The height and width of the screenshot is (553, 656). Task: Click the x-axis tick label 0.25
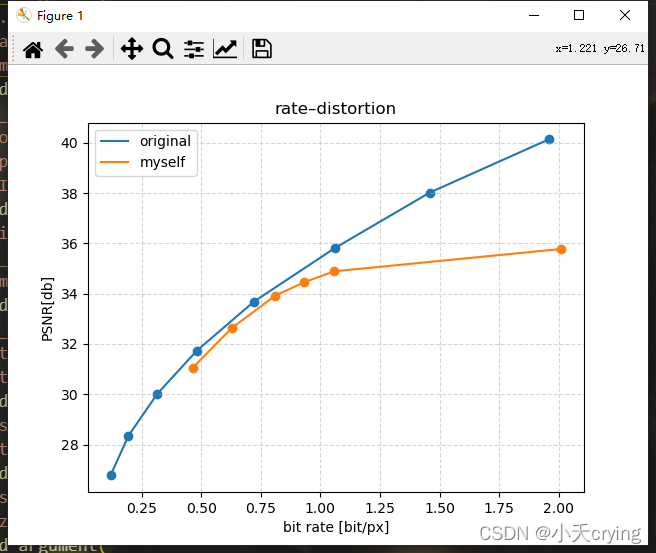click(142, 508)
